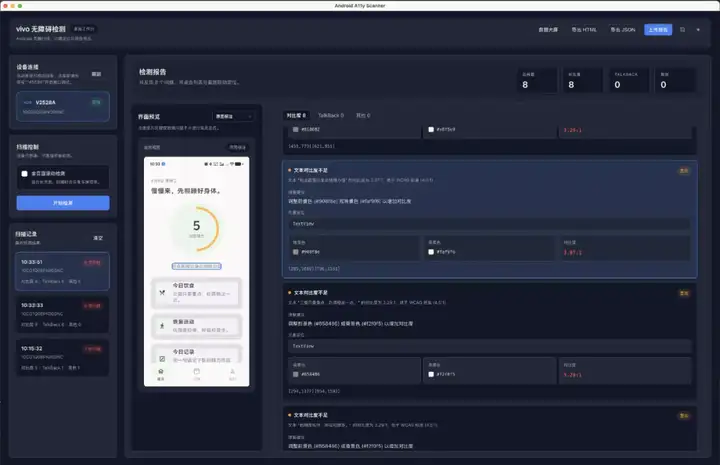Click the 今日记录 checkbox-note icon in preview
Viewport: 720px width, 465px height.
point(162,359)
